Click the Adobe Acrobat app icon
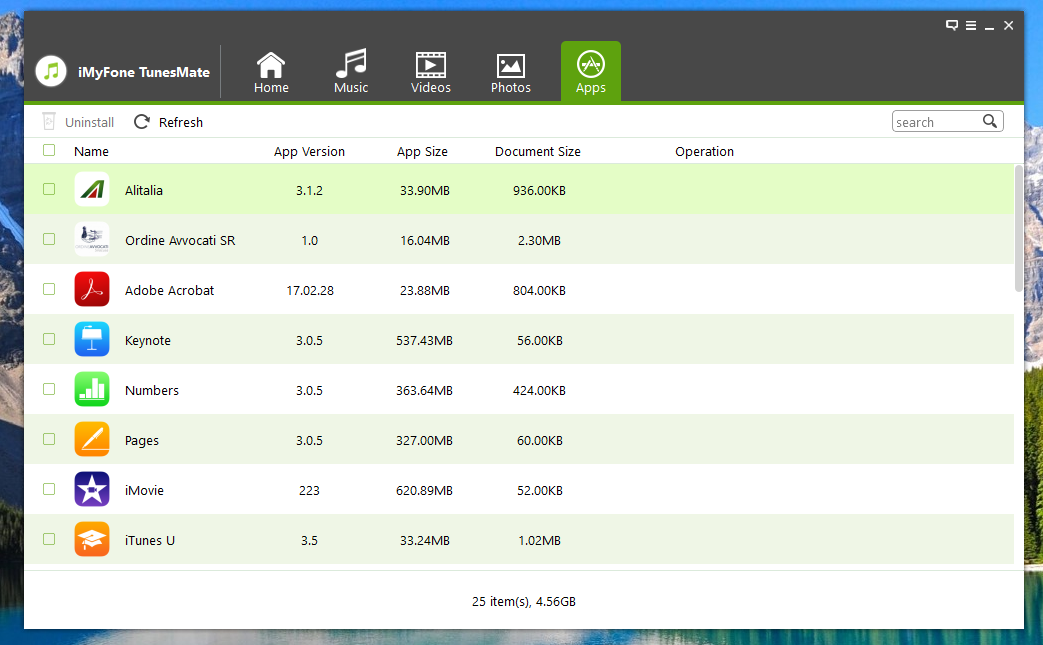The image size is (1043, 645). tap(92, 289)
